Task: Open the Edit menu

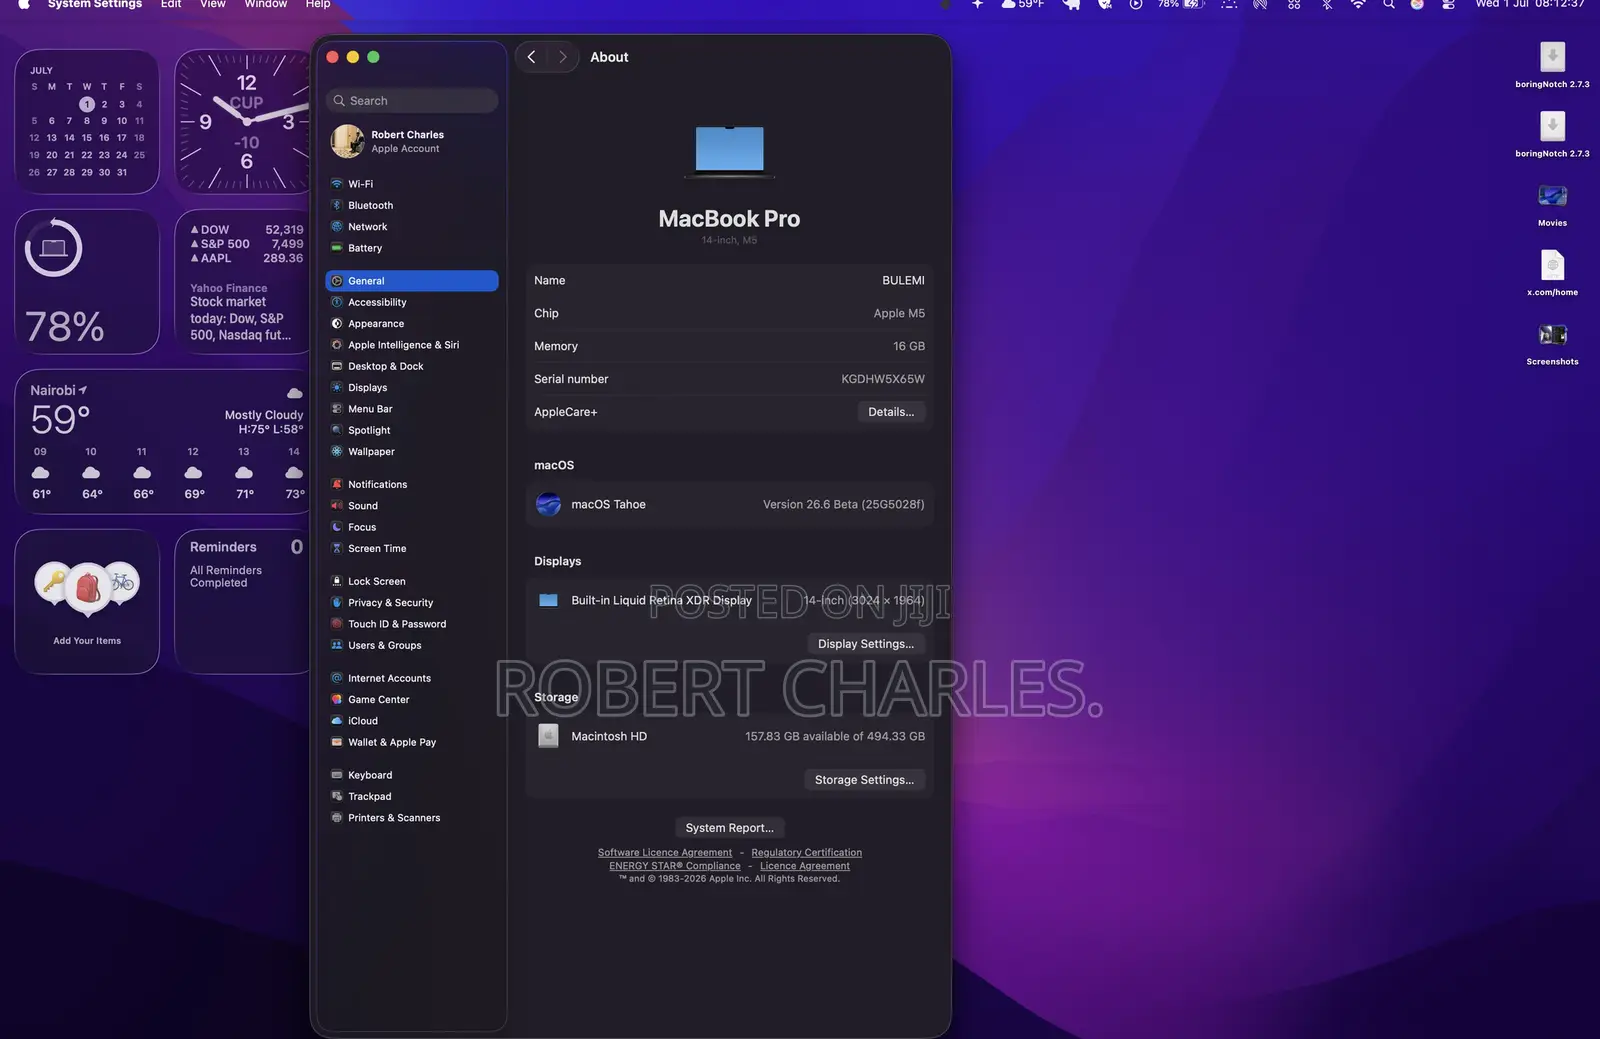Action: tap(171, 5)
